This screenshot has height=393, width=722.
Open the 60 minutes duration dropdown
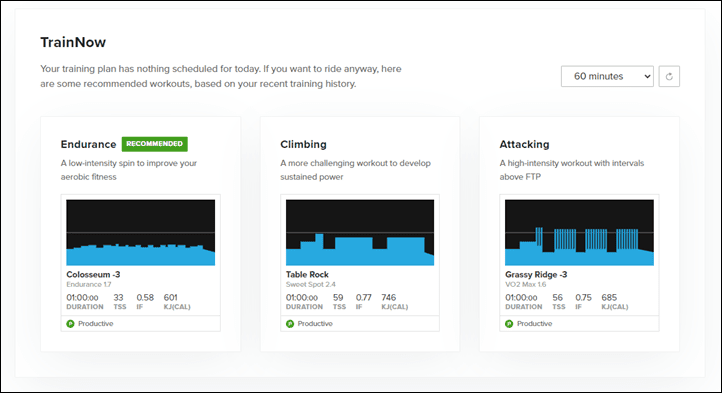coord(607,76)
